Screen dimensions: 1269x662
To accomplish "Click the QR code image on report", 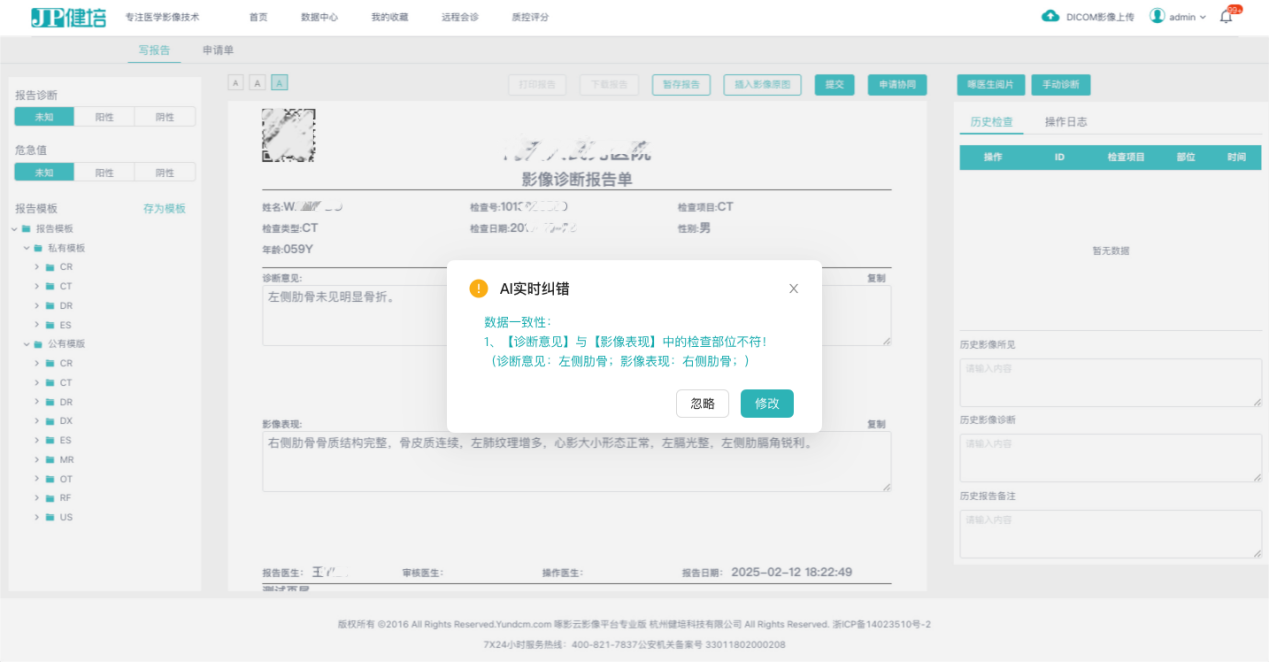I will (x=289, y=135).
